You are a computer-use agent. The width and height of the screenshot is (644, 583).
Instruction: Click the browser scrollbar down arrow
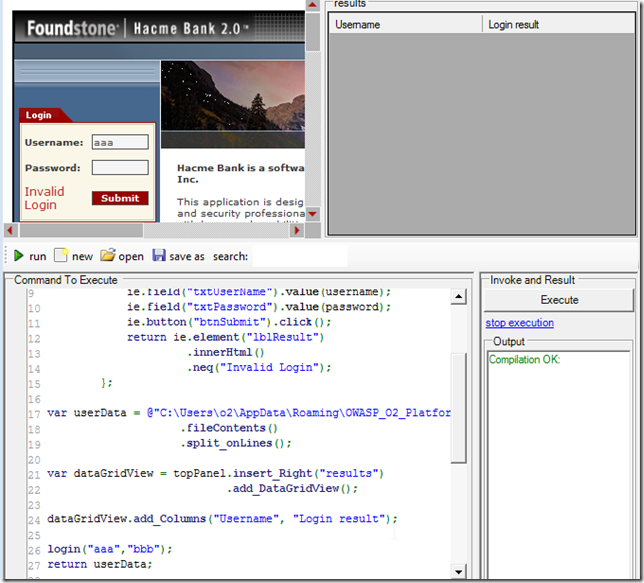point(312,214)
